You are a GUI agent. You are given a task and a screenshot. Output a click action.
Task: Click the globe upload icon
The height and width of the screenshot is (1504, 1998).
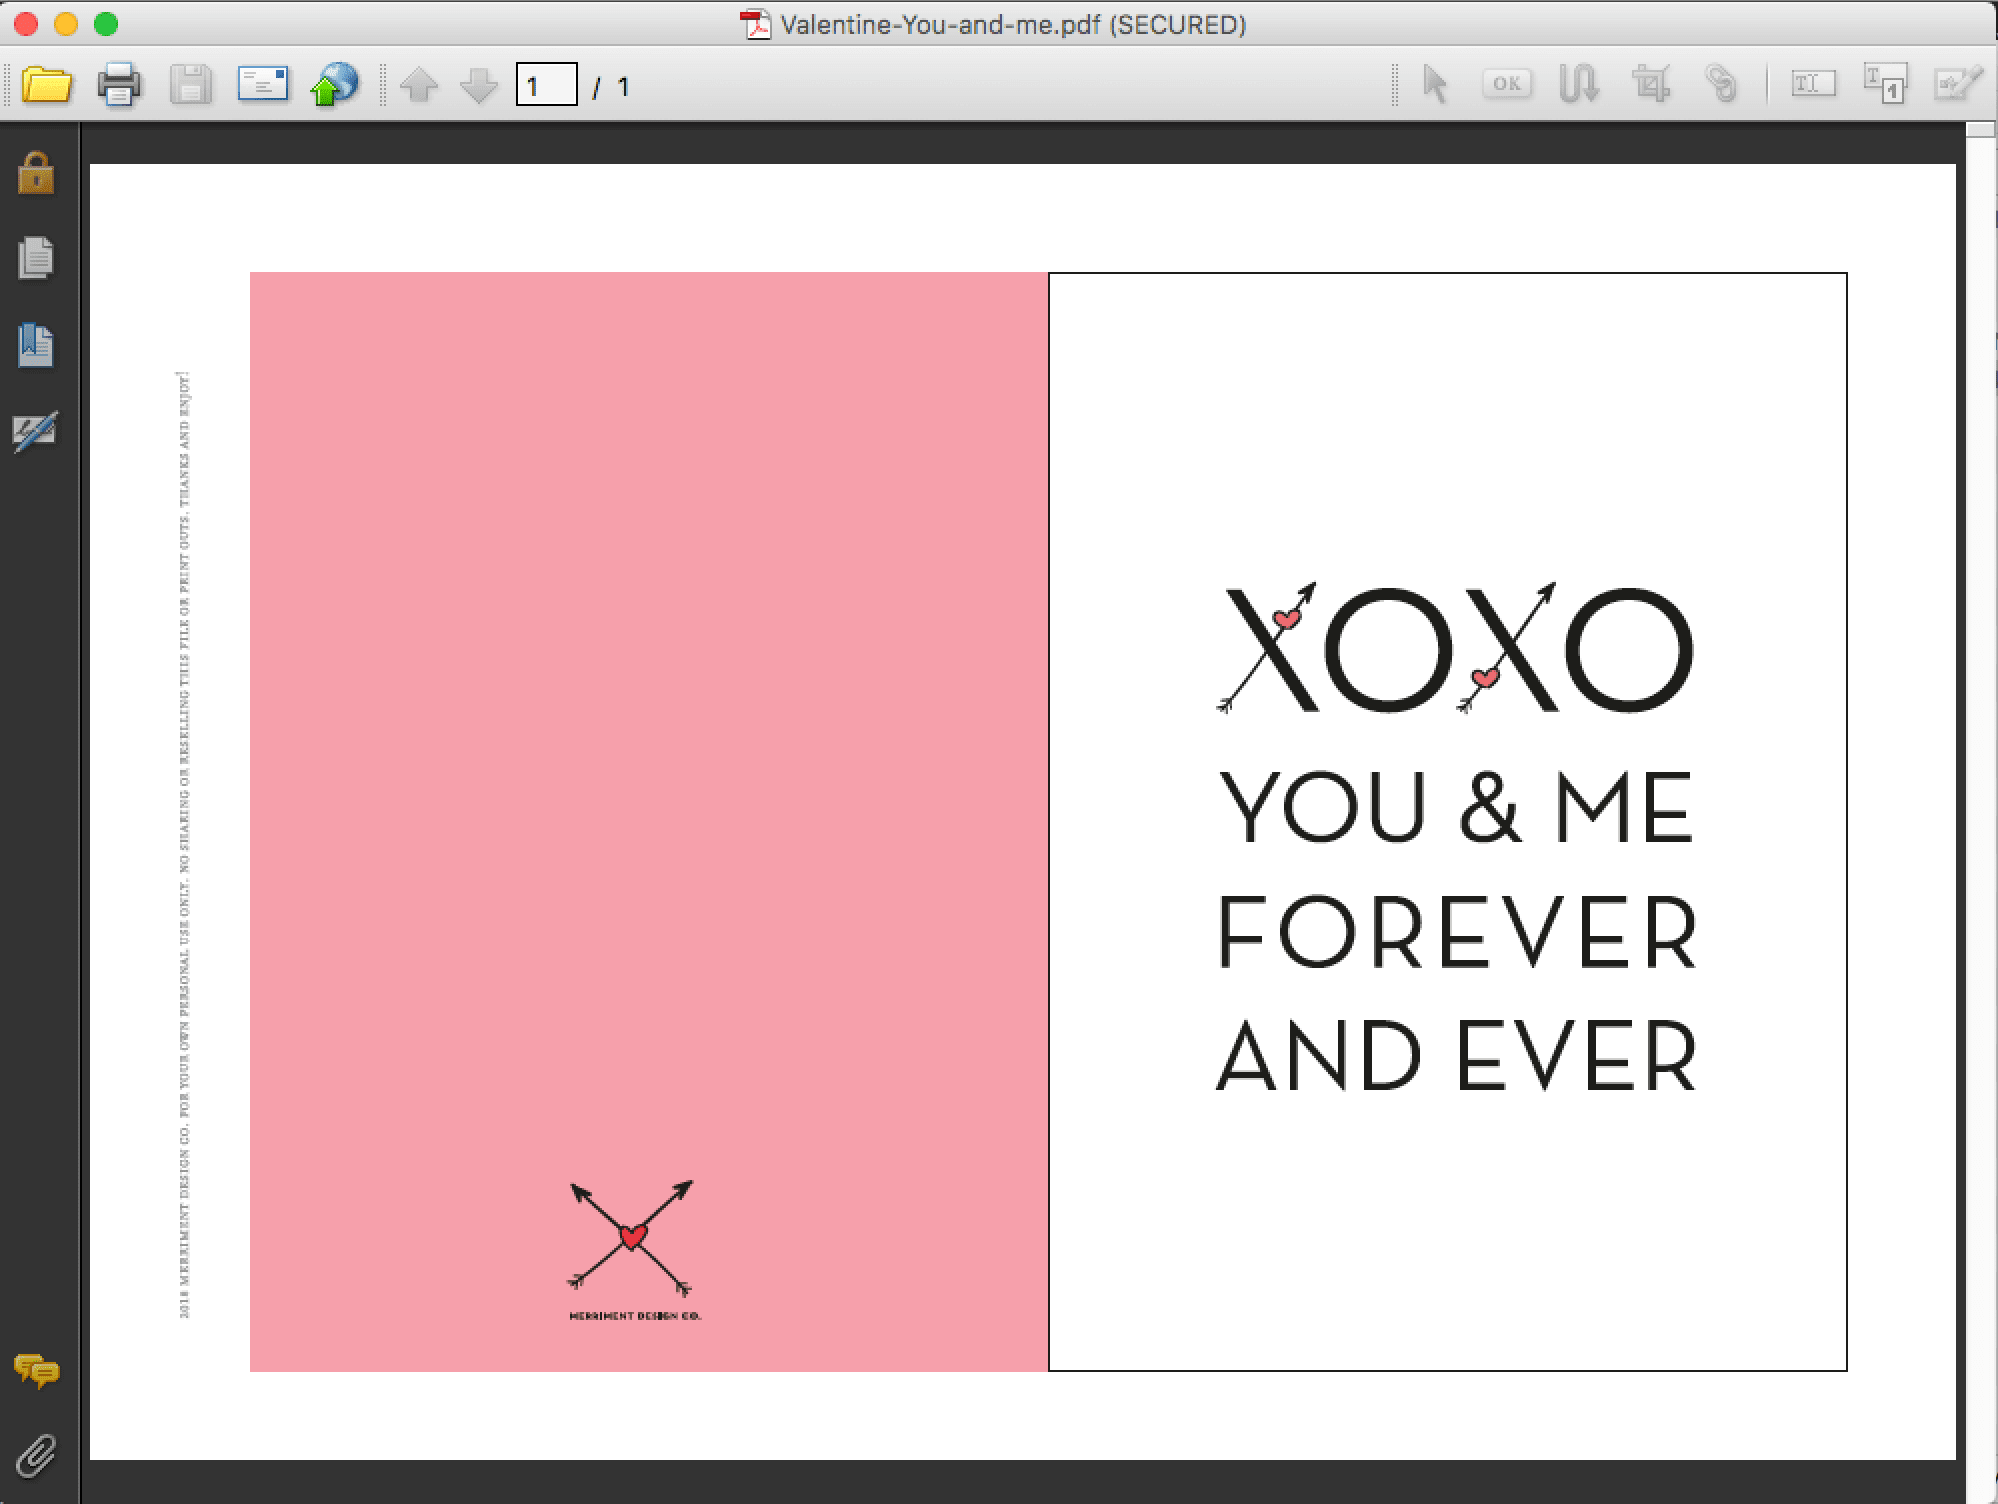334,85
